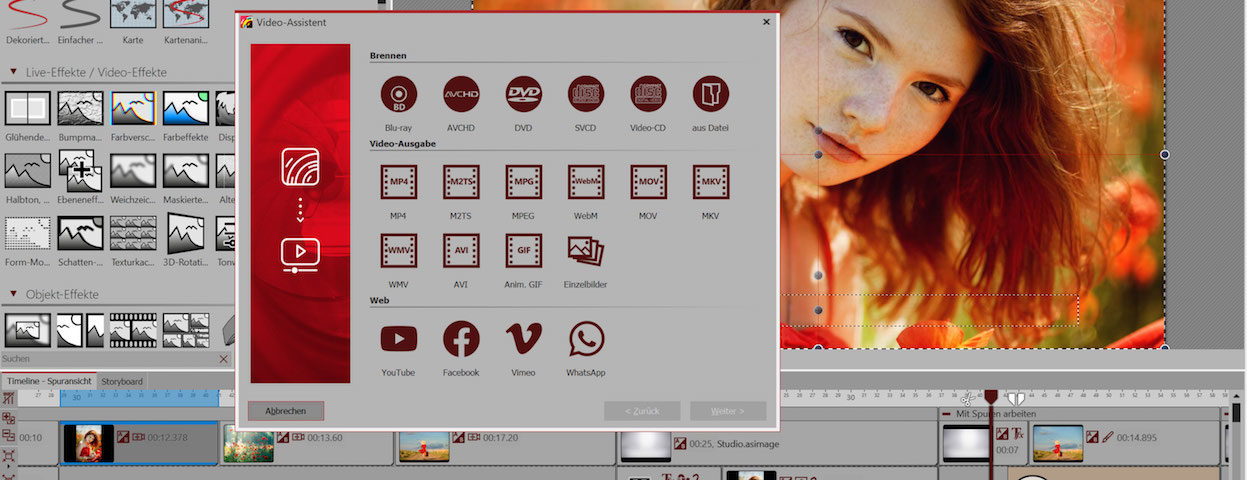Click into the Suchen search field

[108, 358]
